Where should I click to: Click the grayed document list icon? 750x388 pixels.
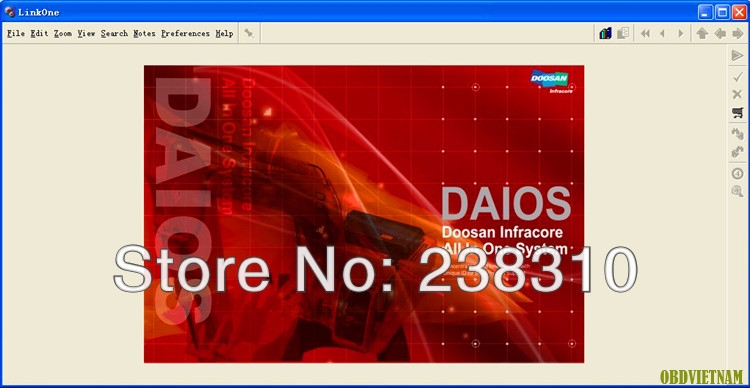623,33
